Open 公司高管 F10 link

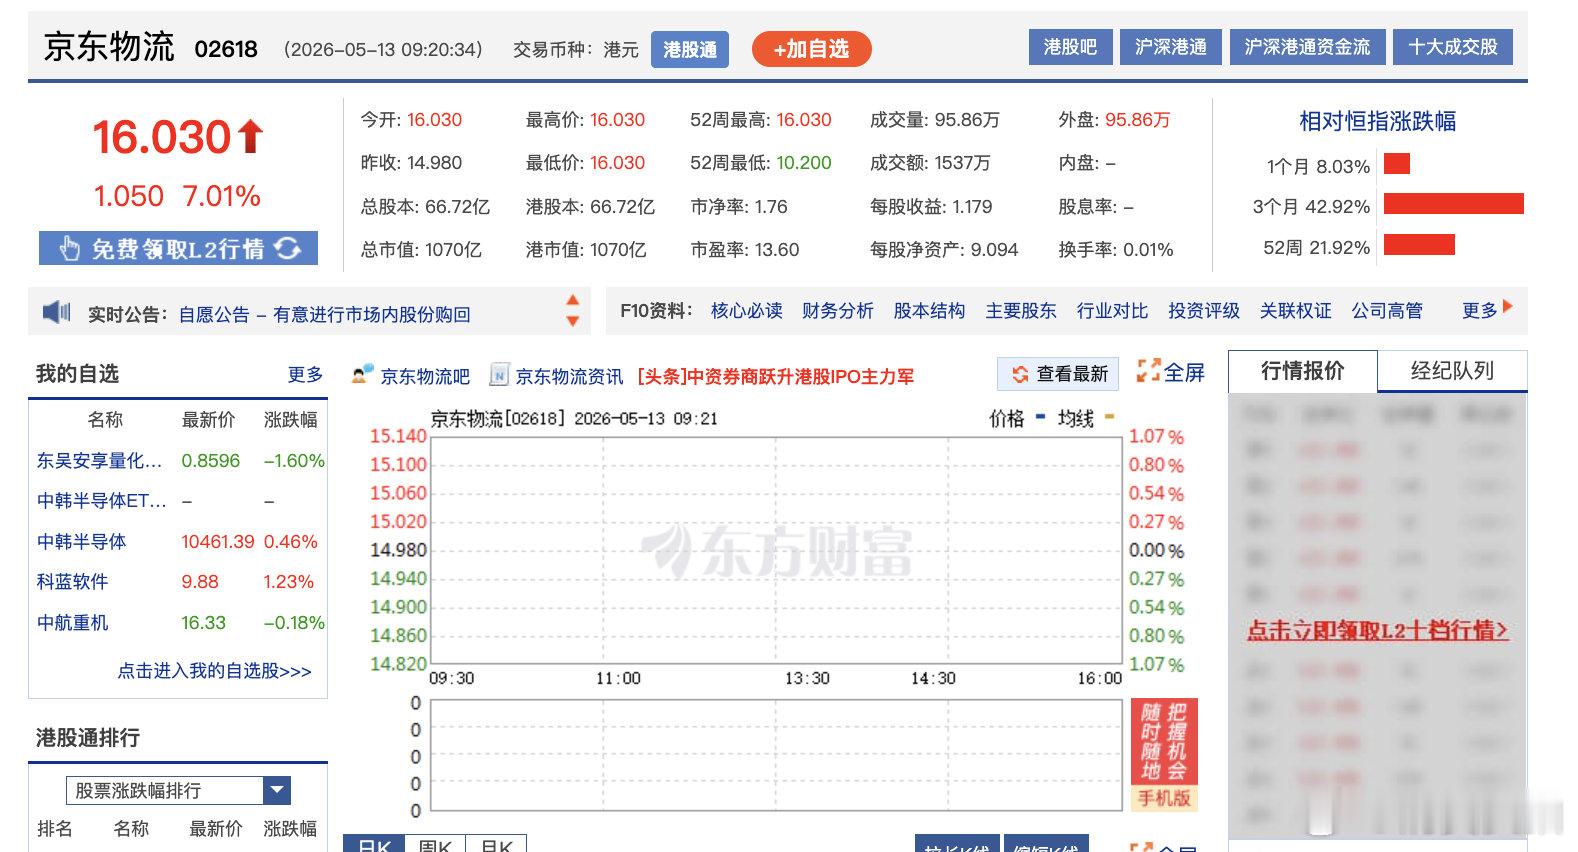tap(1387, 311)
